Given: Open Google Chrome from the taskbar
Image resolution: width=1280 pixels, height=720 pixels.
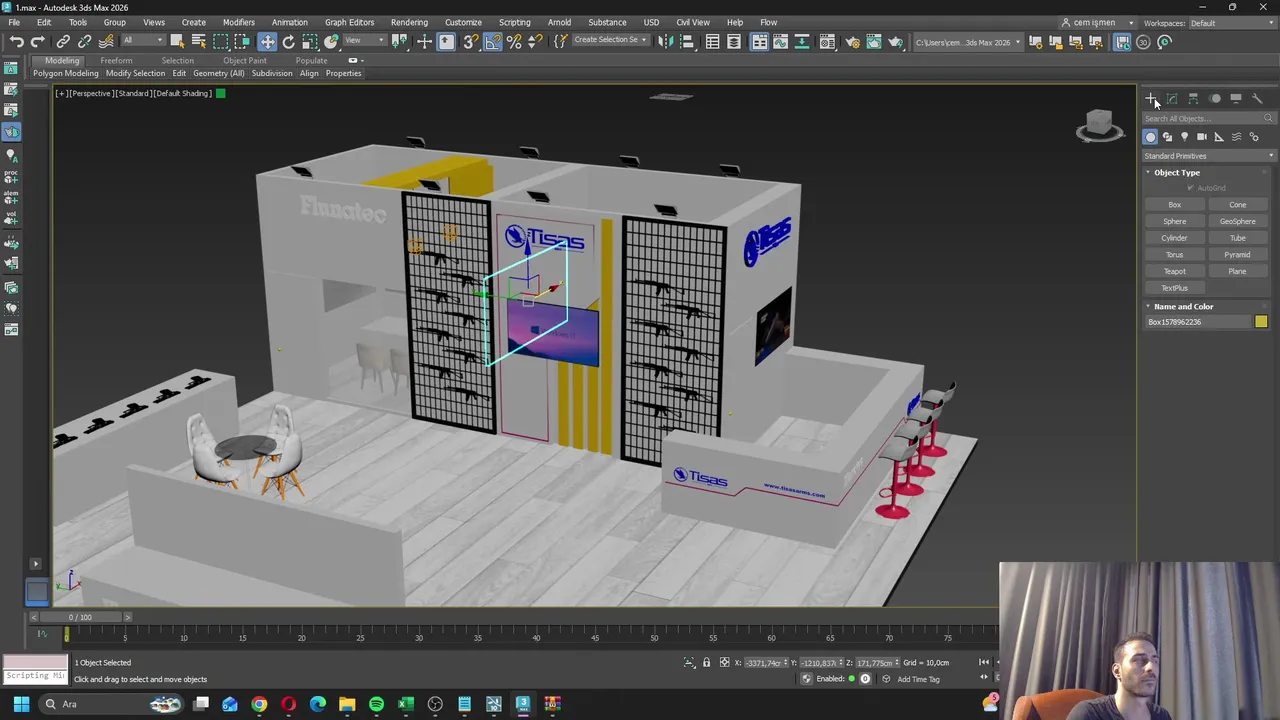Looking at the screenshot, I should (x=259, y=704).
